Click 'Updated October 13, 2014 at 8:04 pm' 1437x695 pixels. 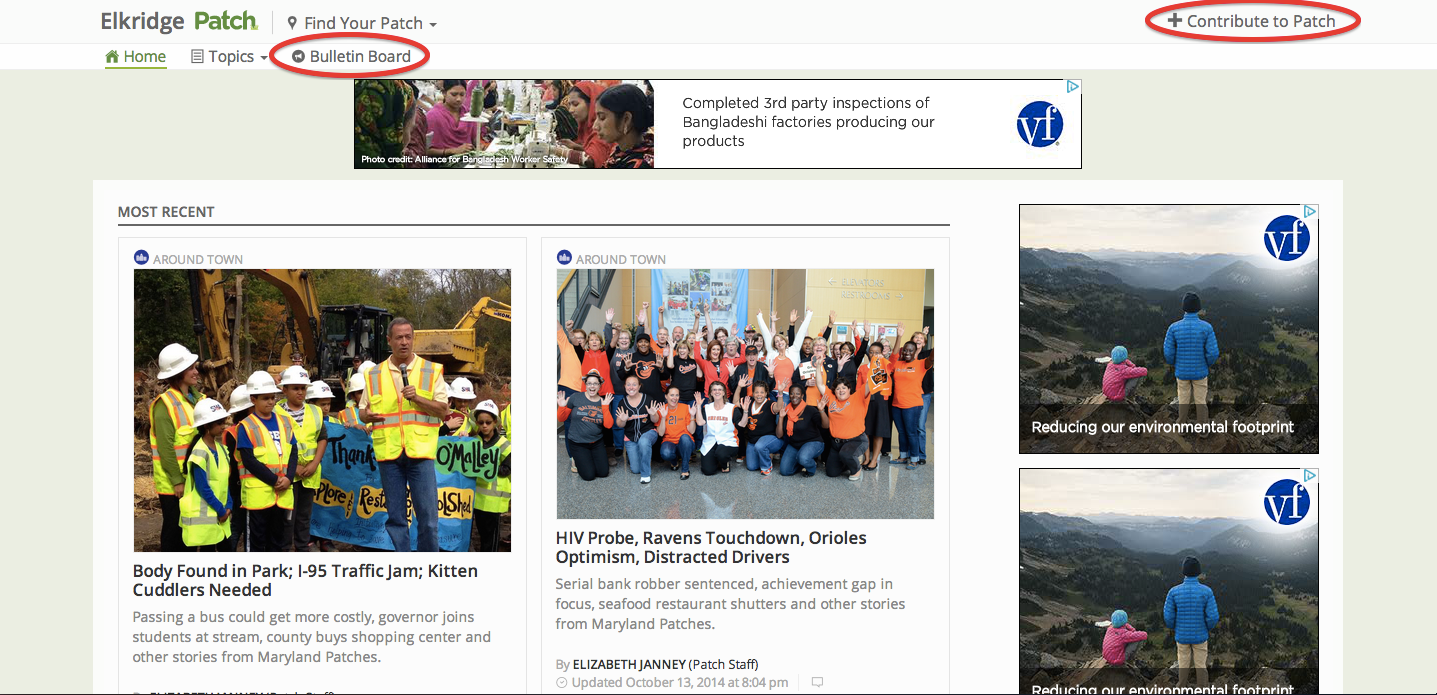point(679,683)
